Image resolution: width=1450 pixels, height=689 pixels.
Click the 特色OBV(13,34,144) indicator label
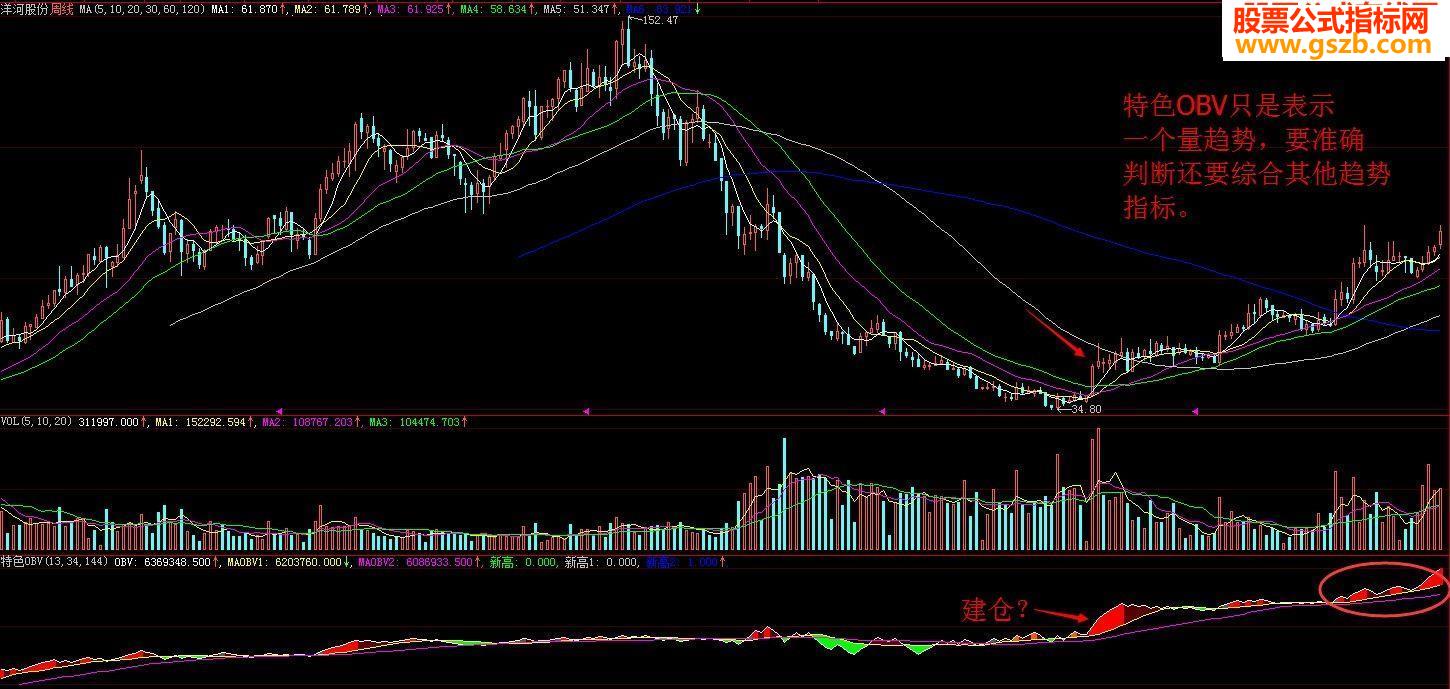54,562
